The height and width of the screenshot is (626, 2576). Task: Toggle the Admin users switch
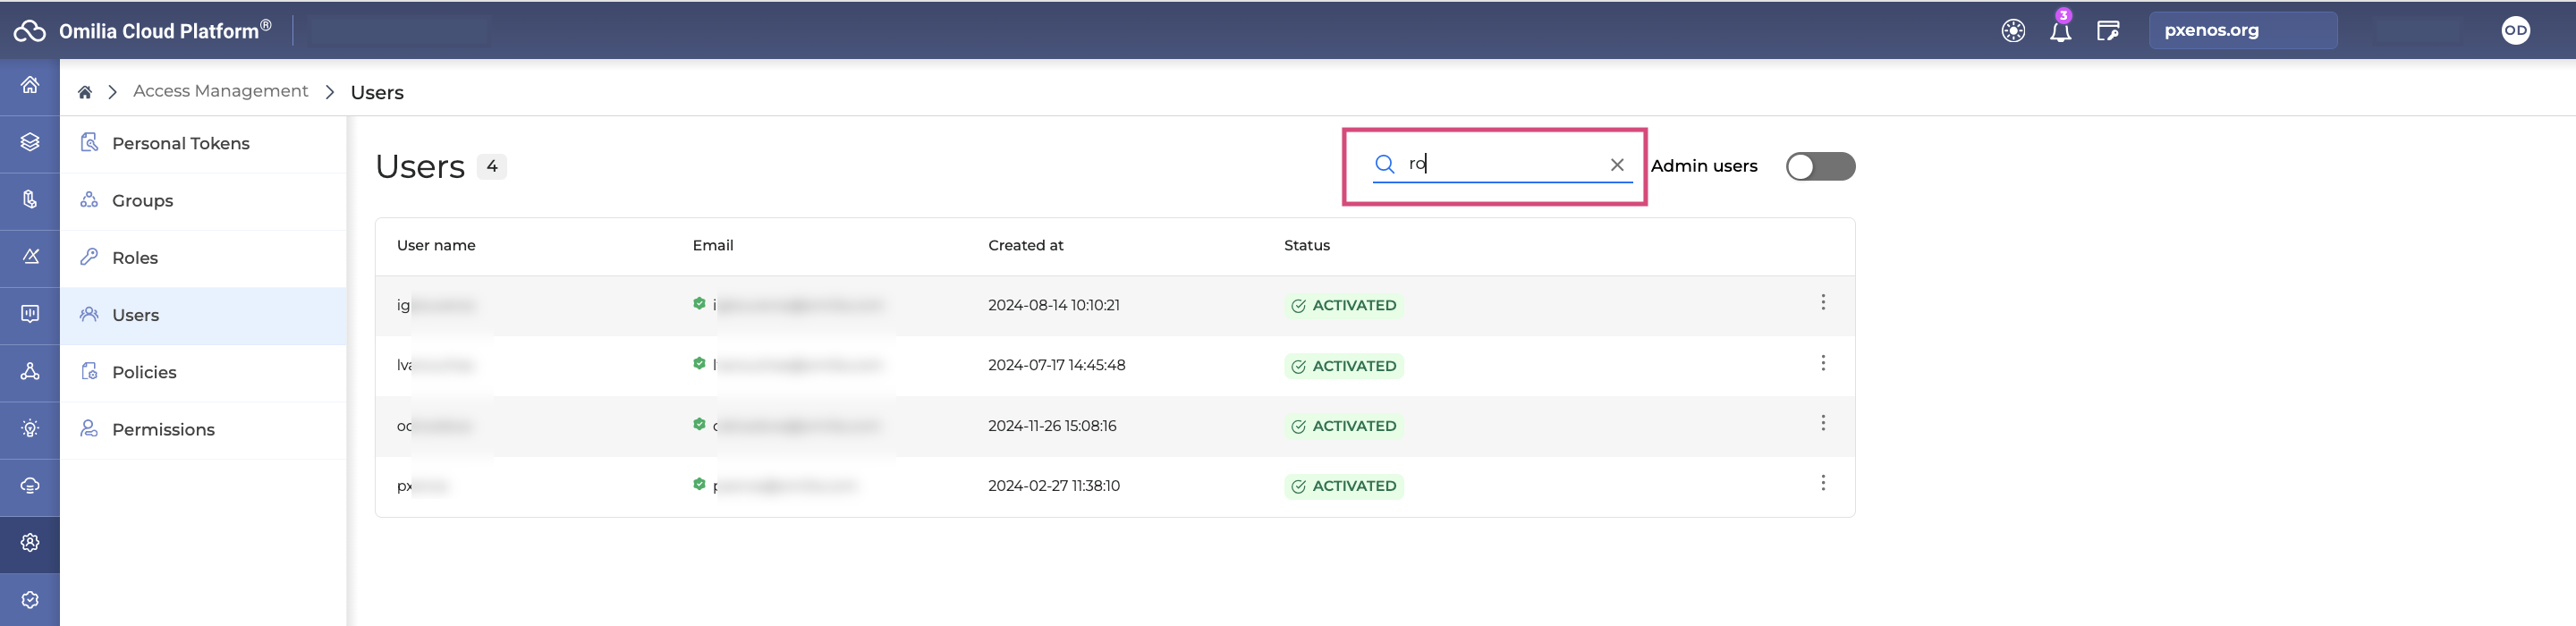click(x=1820, y=166)
